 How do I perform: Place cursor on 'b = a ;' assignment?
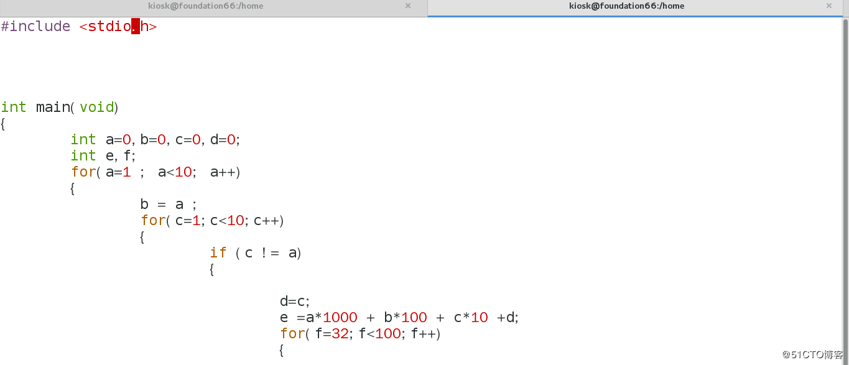click(x=168, y=205)
